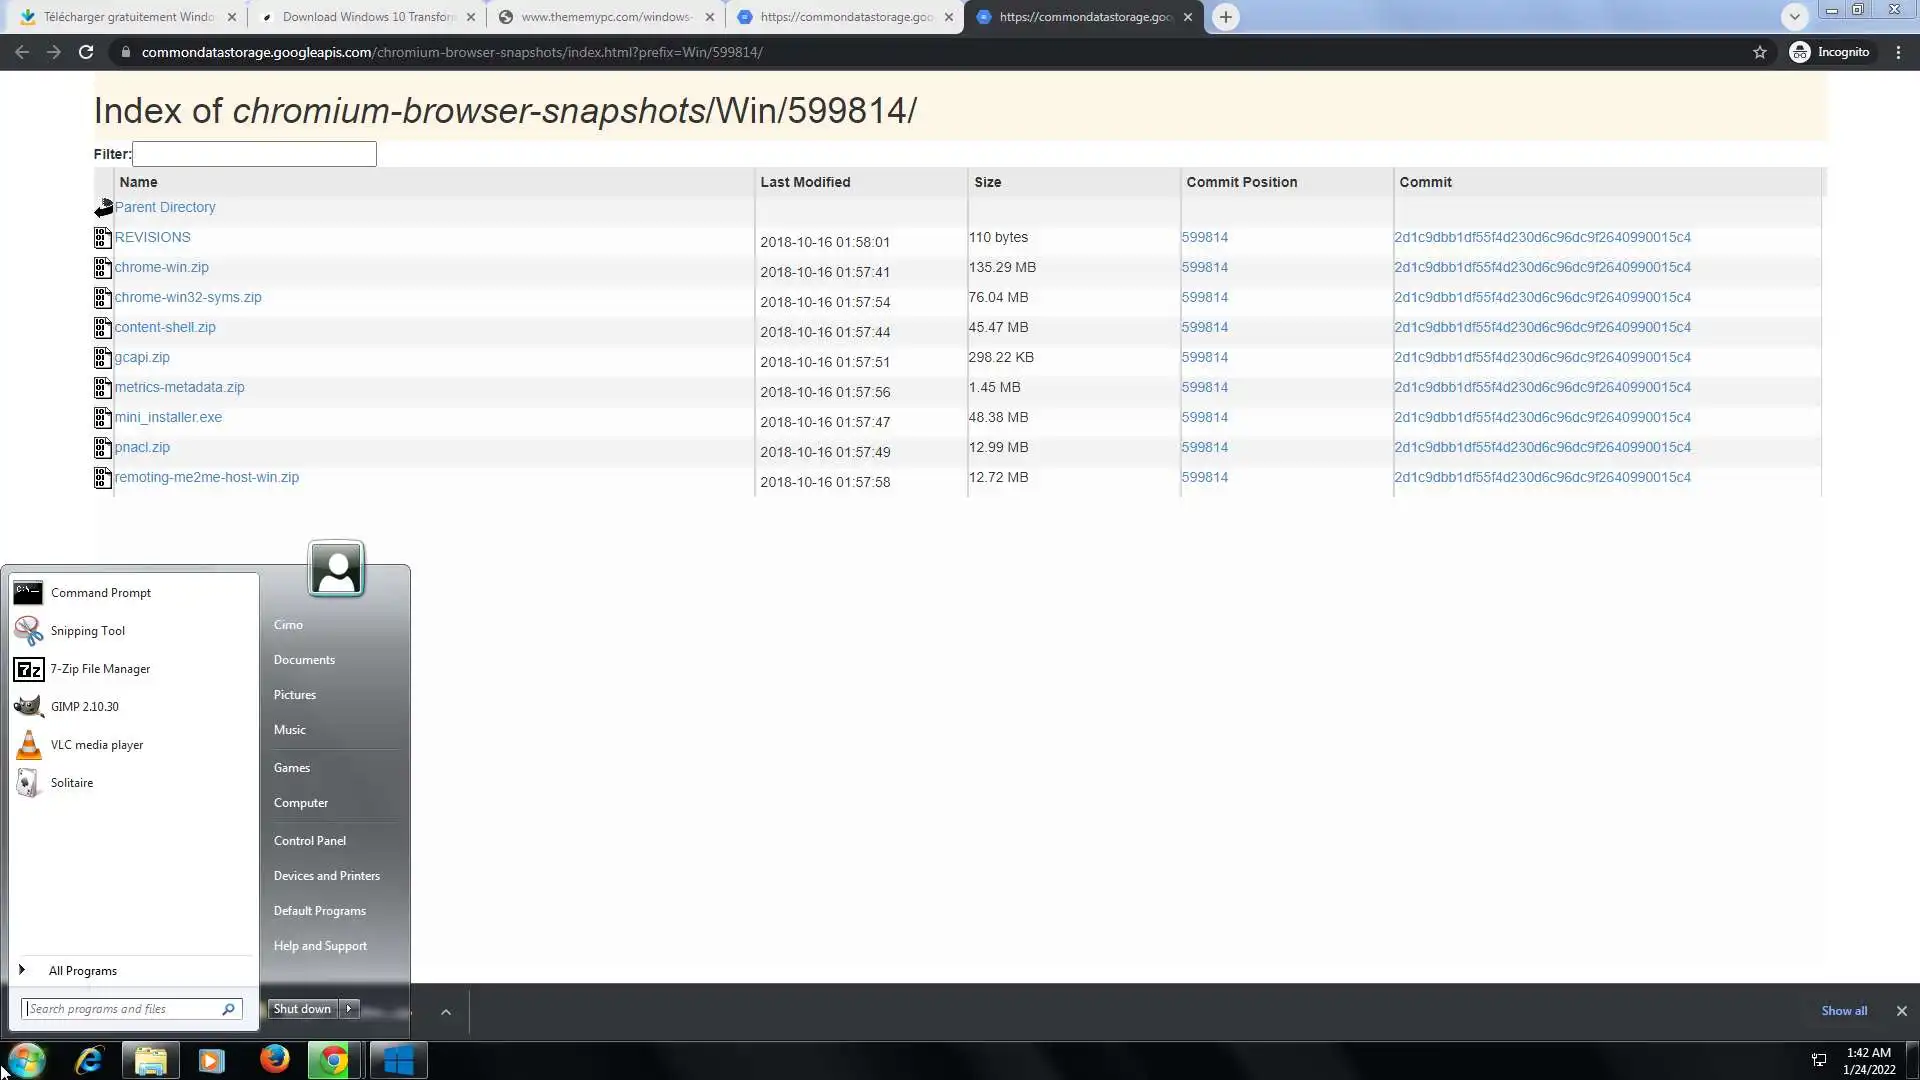Open the tab search dropdown

(1795, 17)
